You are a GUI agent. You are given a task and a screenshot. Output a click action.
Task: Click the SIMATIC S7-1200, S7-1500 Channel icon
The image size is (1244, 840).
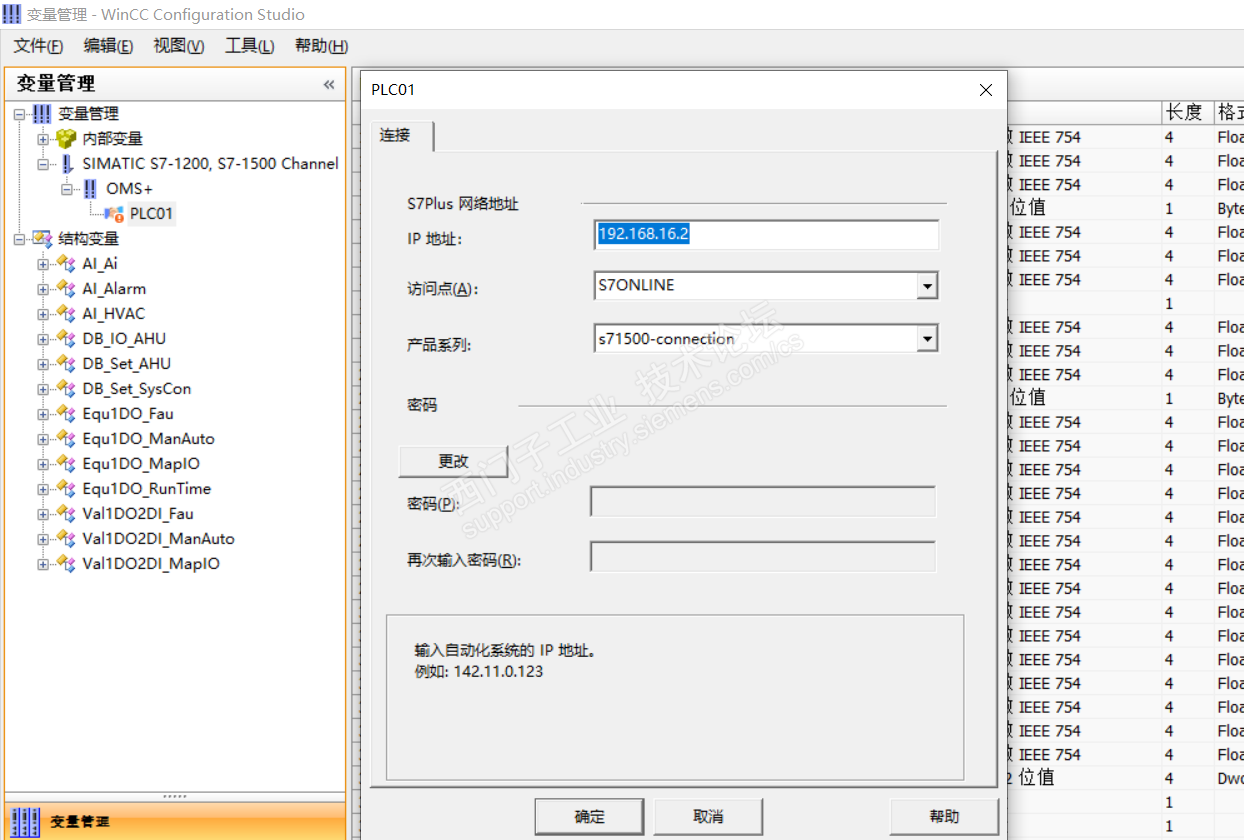(x=67, y=164)
